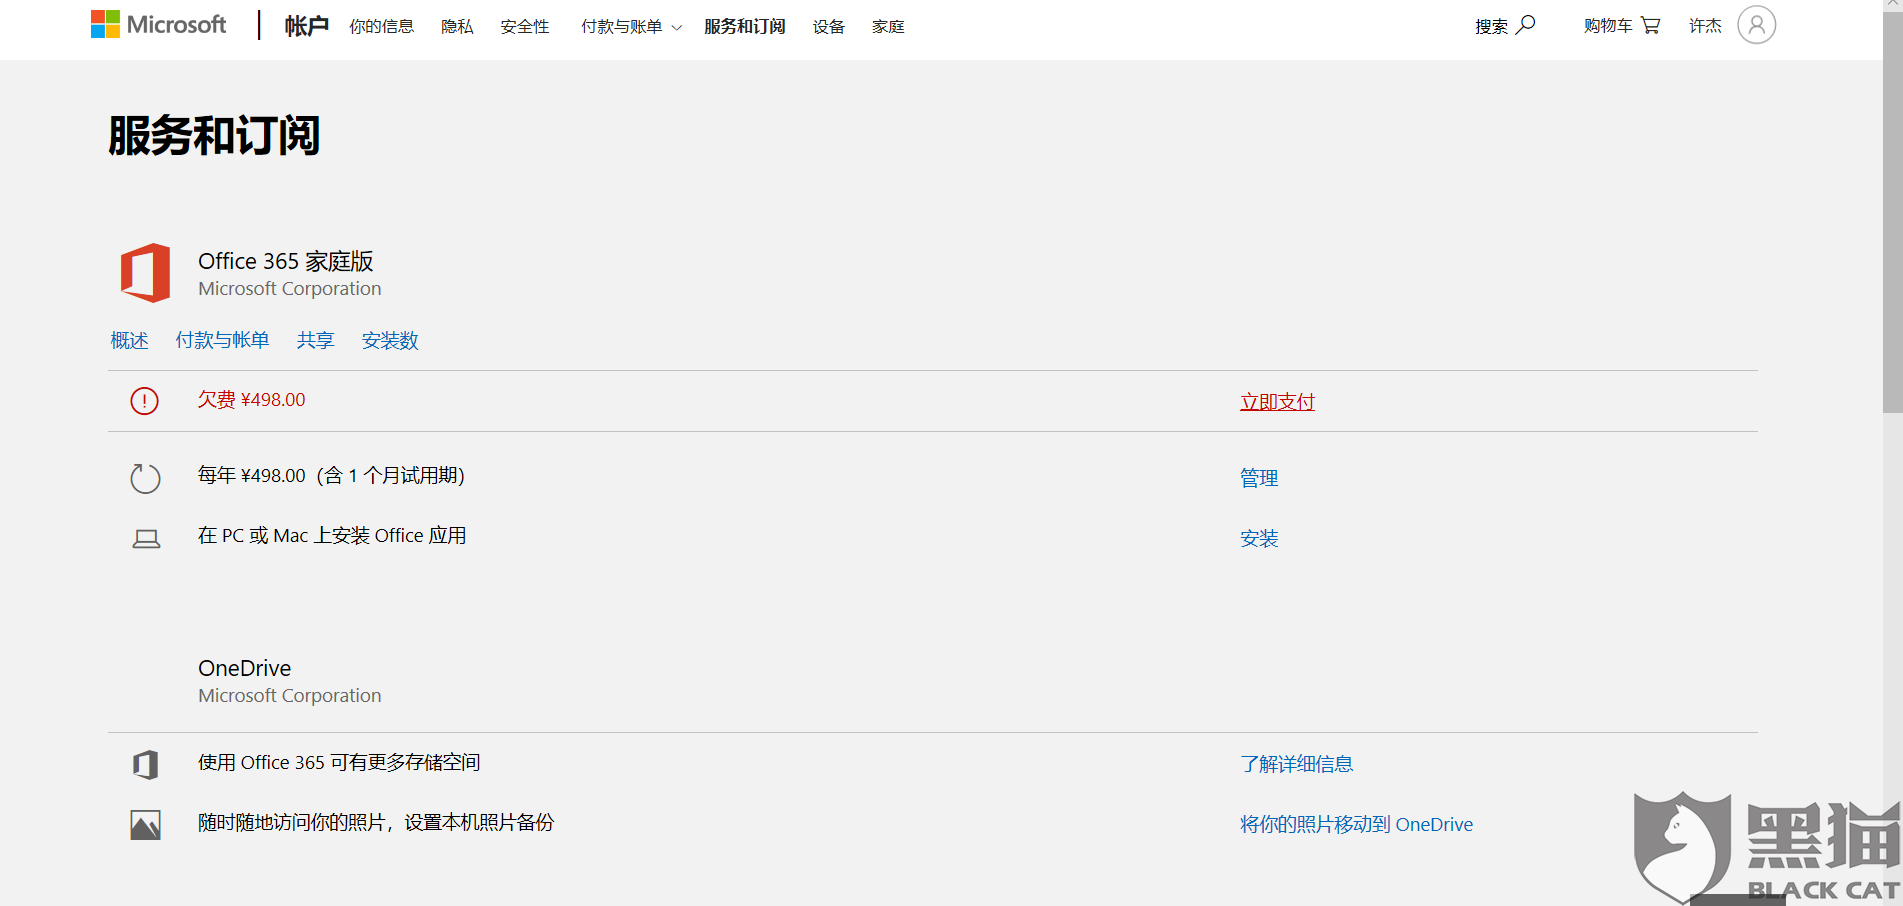Open the 管理 subscription link
The width and height of the screenshot is (1903, 906).
click(1258, 478)
